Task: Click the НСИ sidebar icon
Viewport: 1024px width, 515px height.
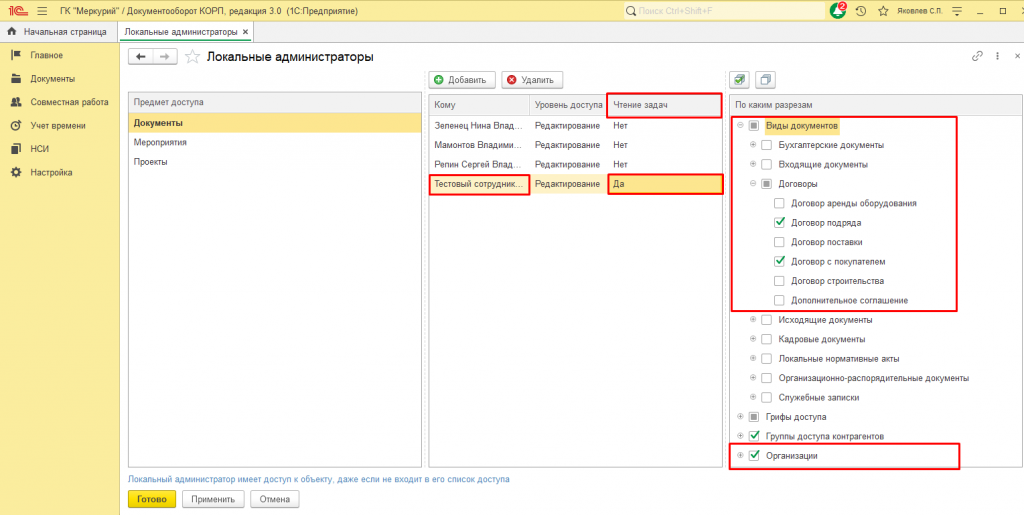Action: tap(16, 149)
